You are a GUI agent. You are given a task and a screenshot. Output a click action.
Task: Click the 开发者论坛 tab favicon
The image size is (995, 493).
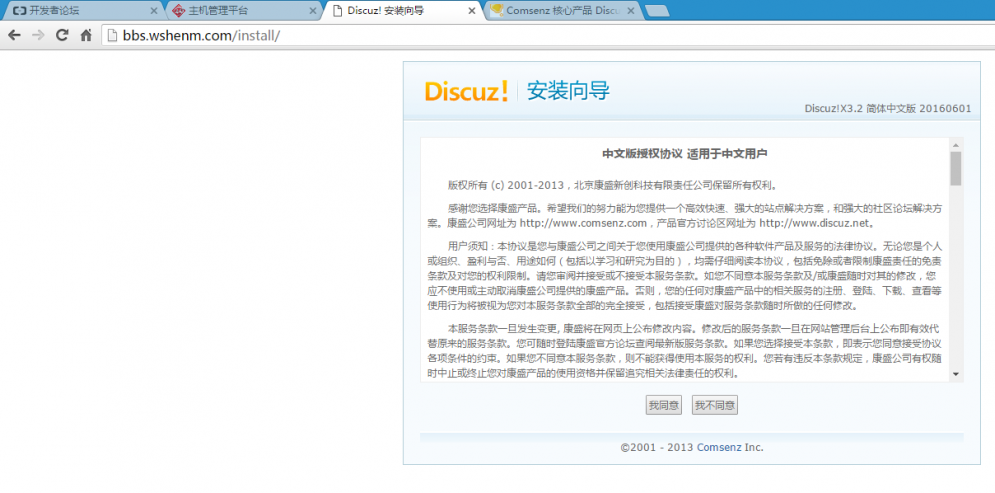click(20, 11)
